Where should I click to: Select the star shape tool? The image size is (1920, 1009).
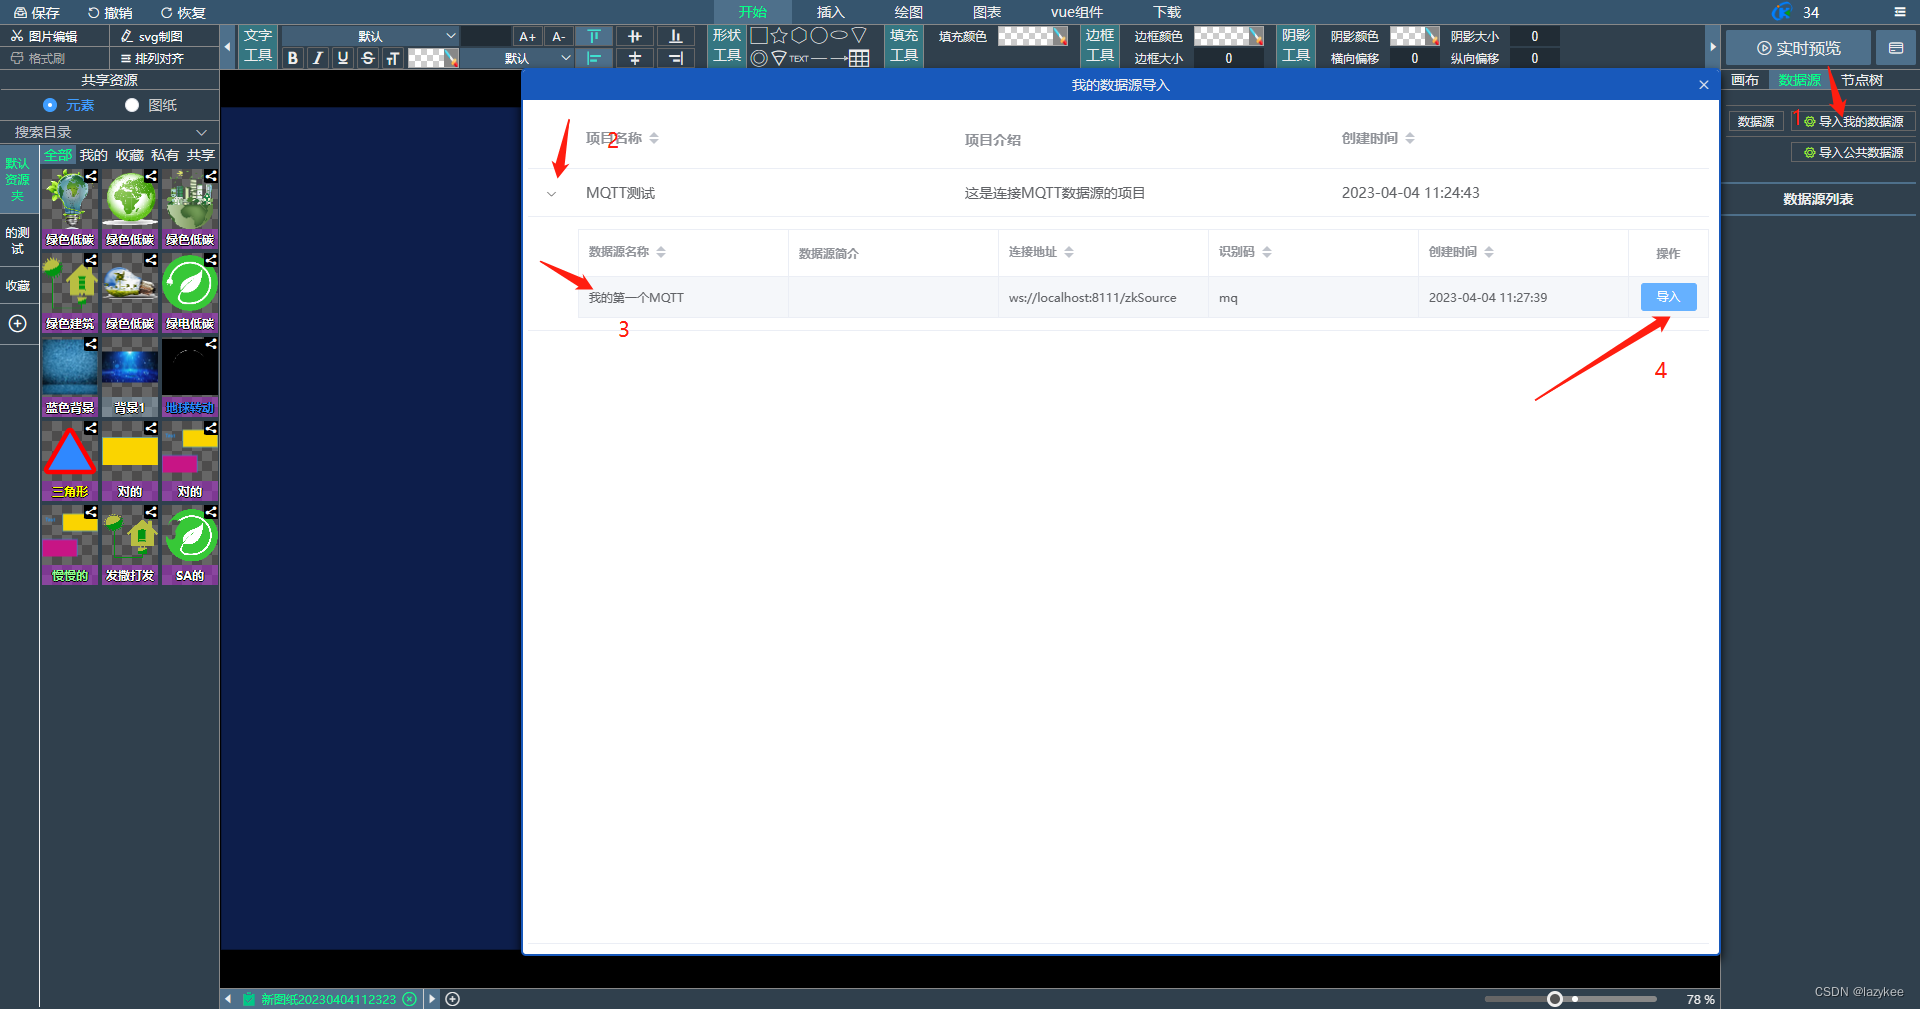tap(780, 35)
